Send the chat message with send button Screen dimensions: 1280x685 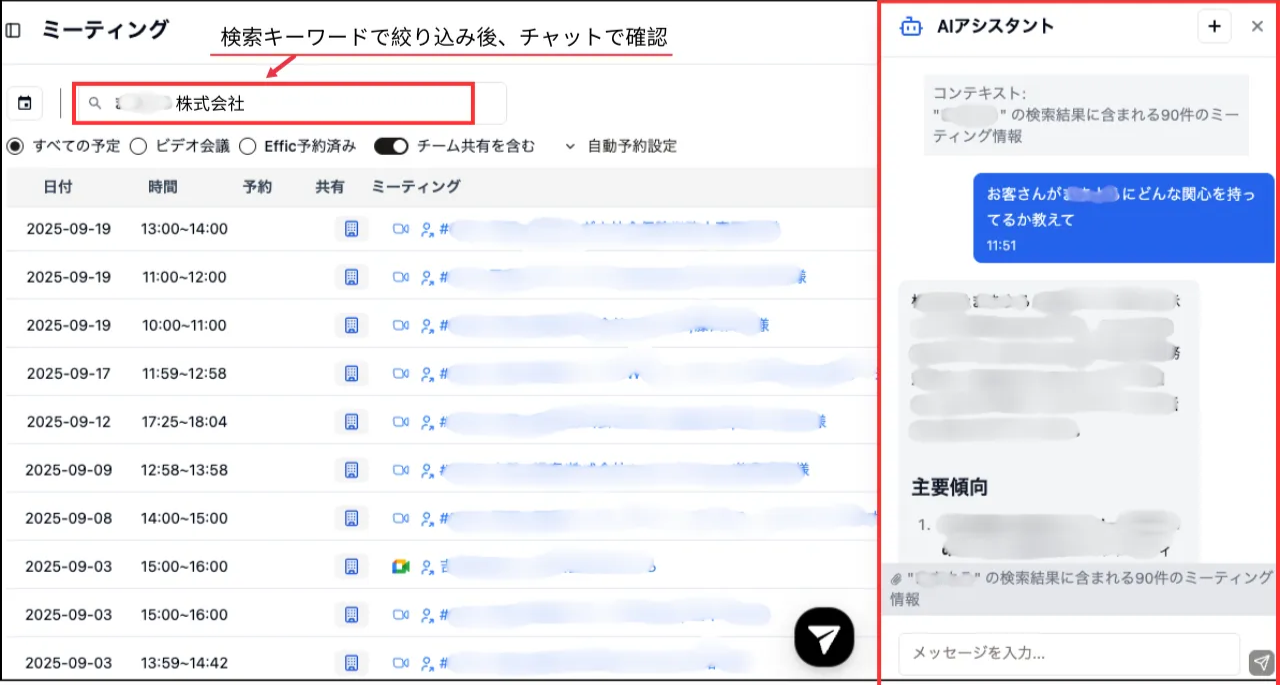click(x=1260, y=662)
